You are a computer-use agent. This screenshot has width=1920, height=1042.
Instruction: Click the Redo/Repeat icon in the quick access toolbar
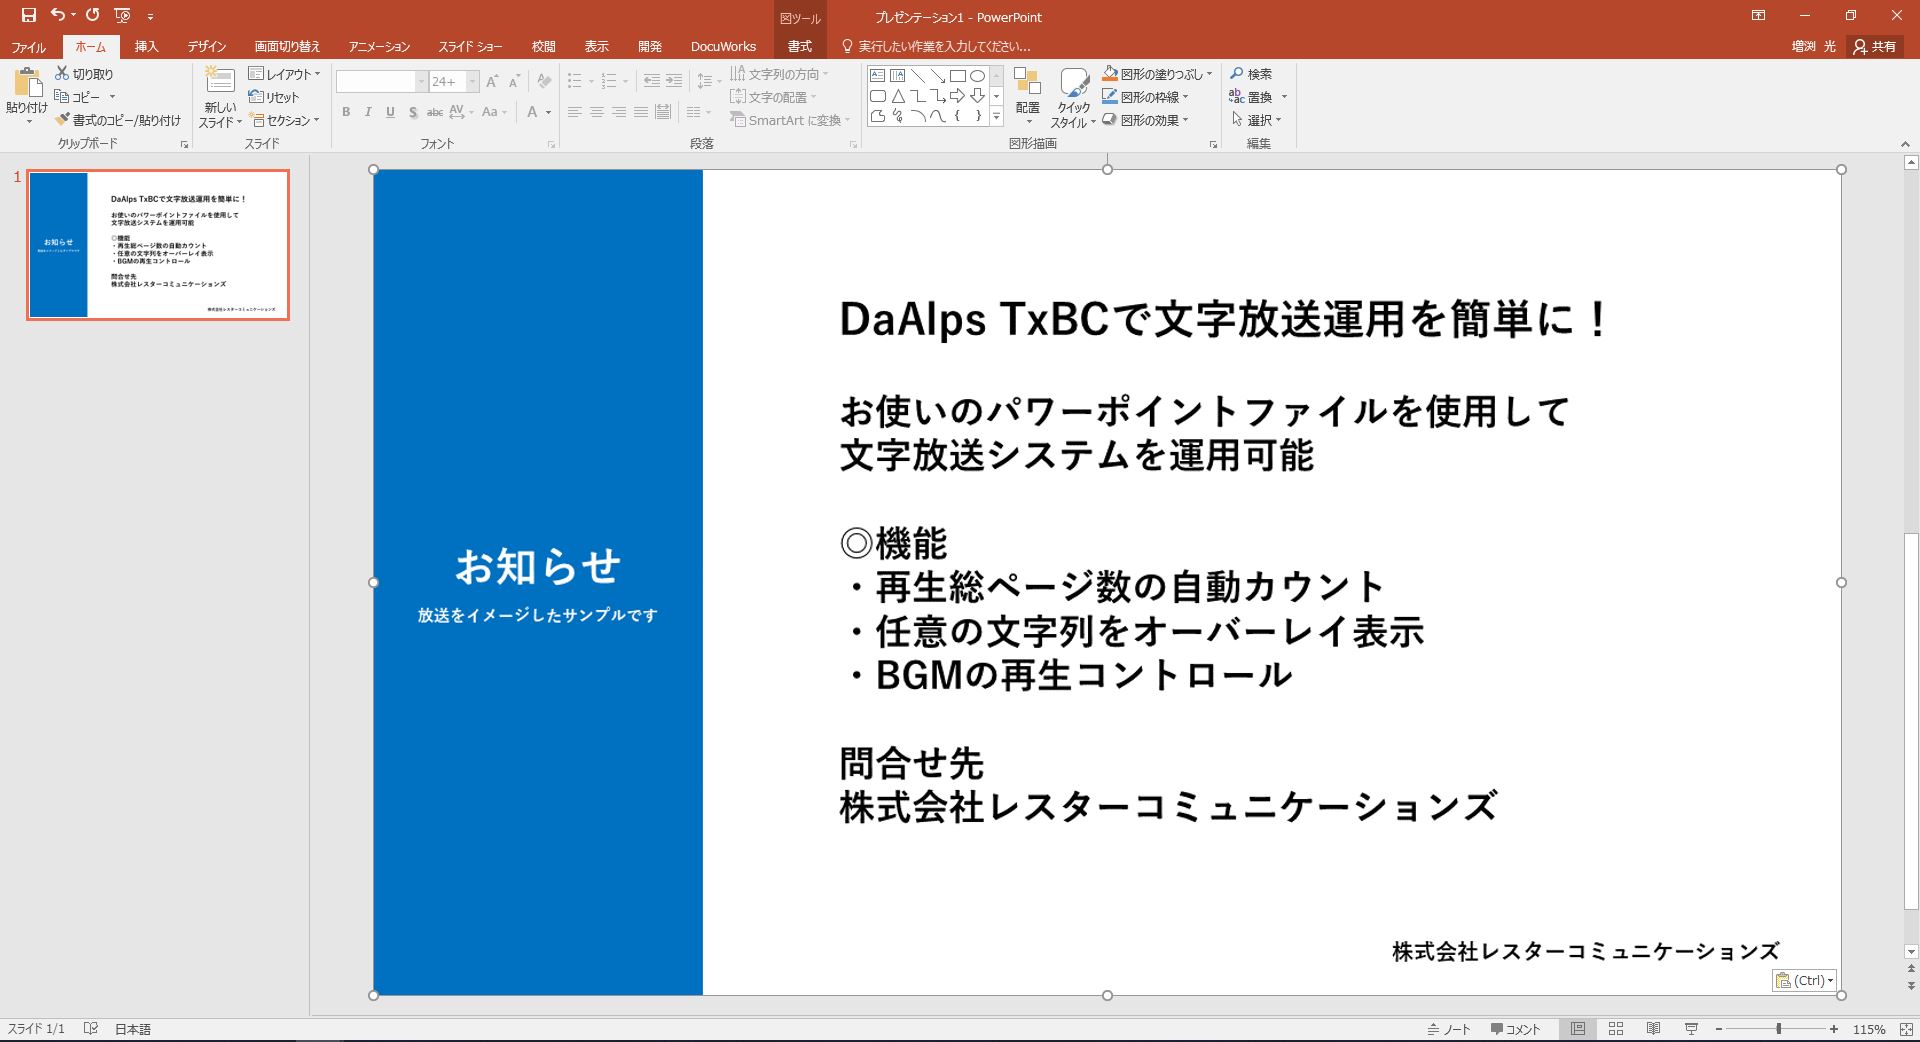93,15
